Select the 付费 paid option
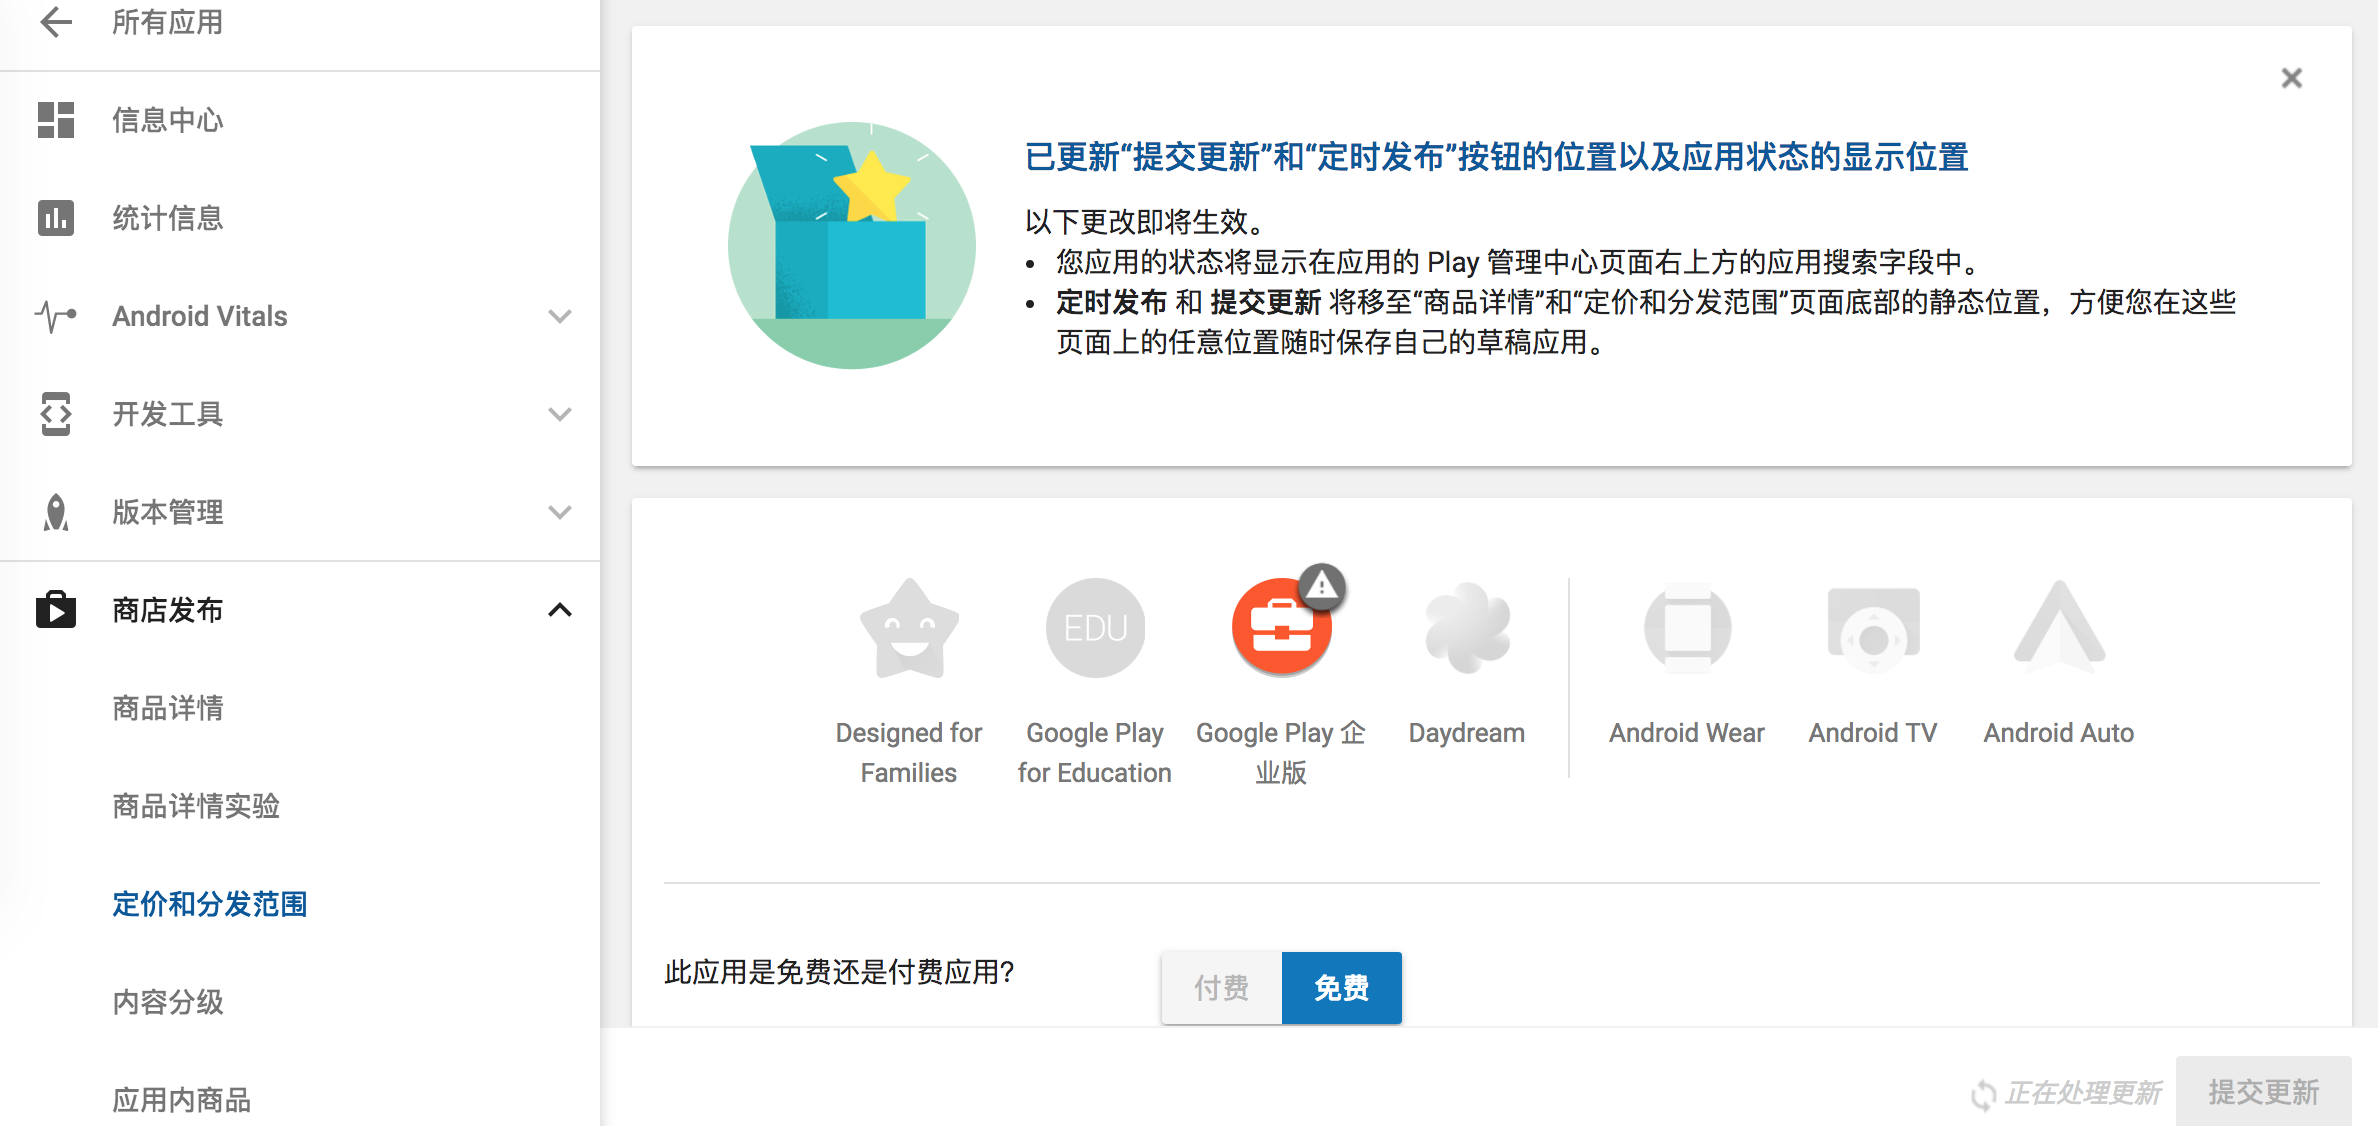 (1221, 988)
